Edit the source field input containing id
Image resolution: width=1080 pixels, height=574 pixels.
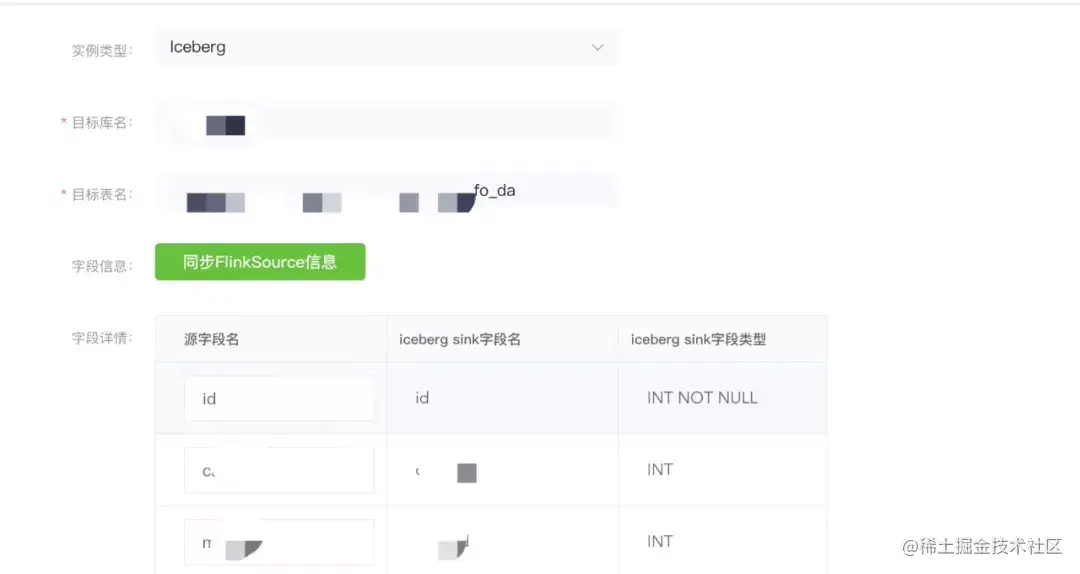coord(279,399)
